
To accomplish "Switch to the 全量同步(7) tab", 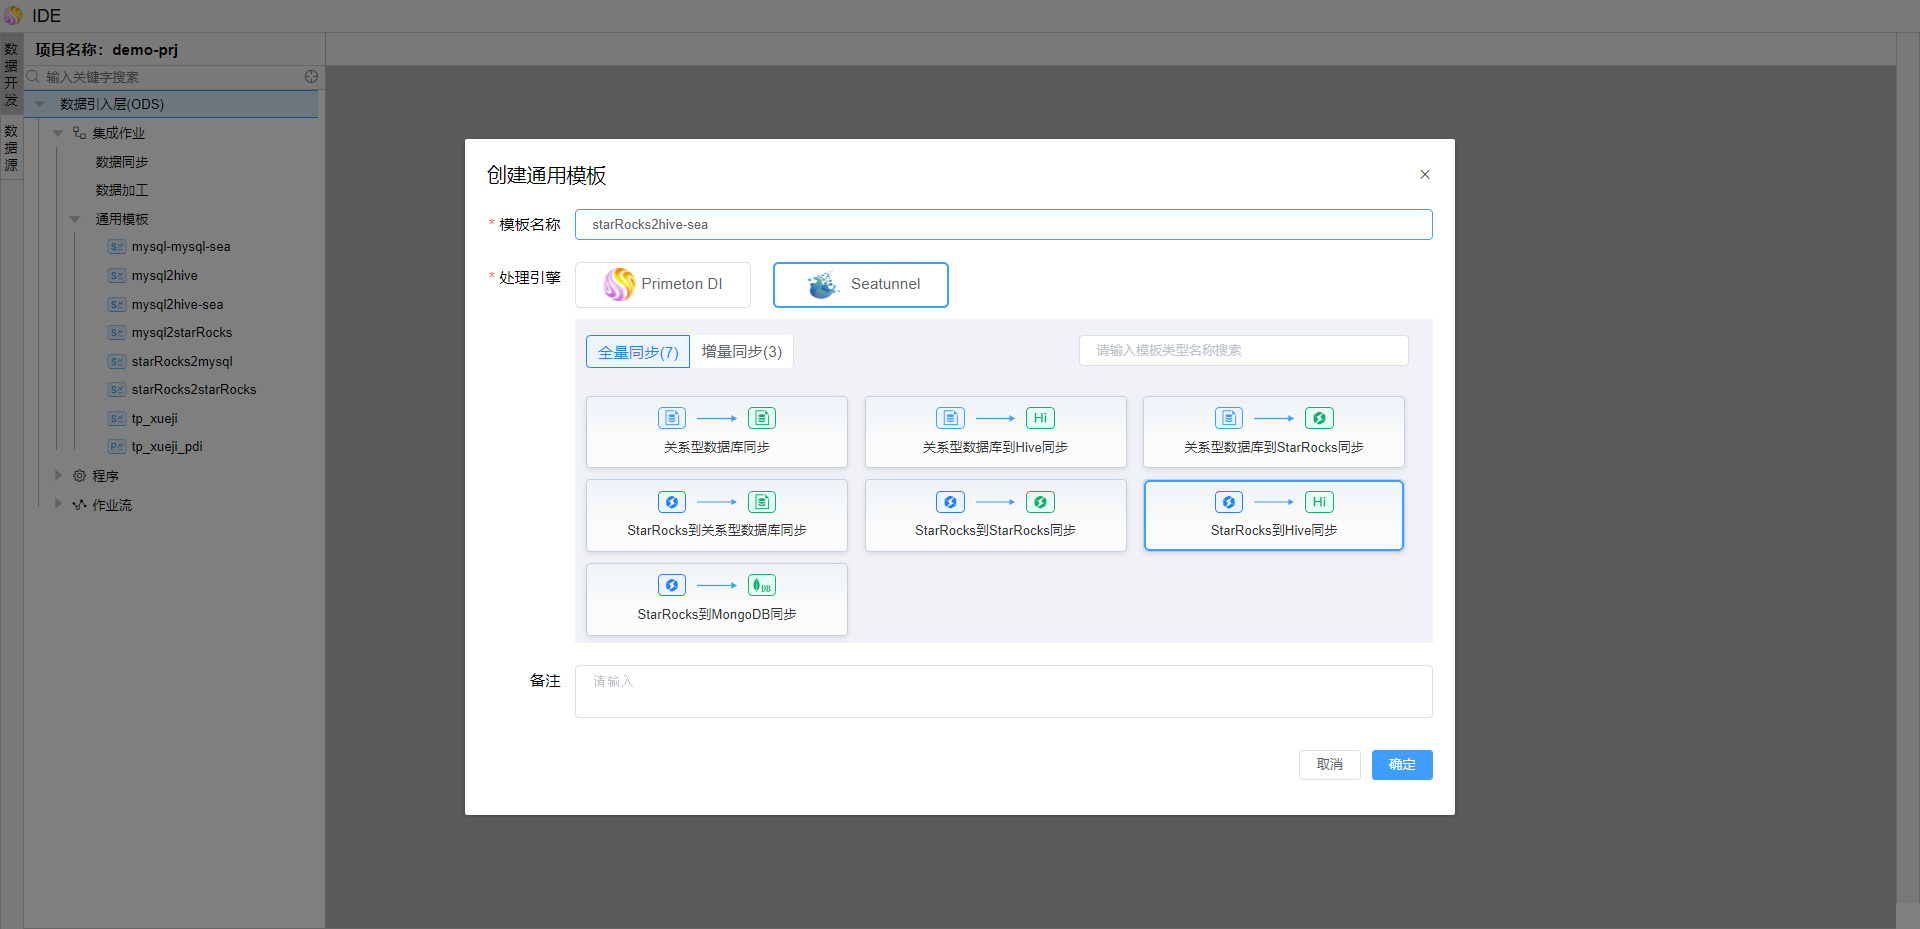I will tap(638, 352).
